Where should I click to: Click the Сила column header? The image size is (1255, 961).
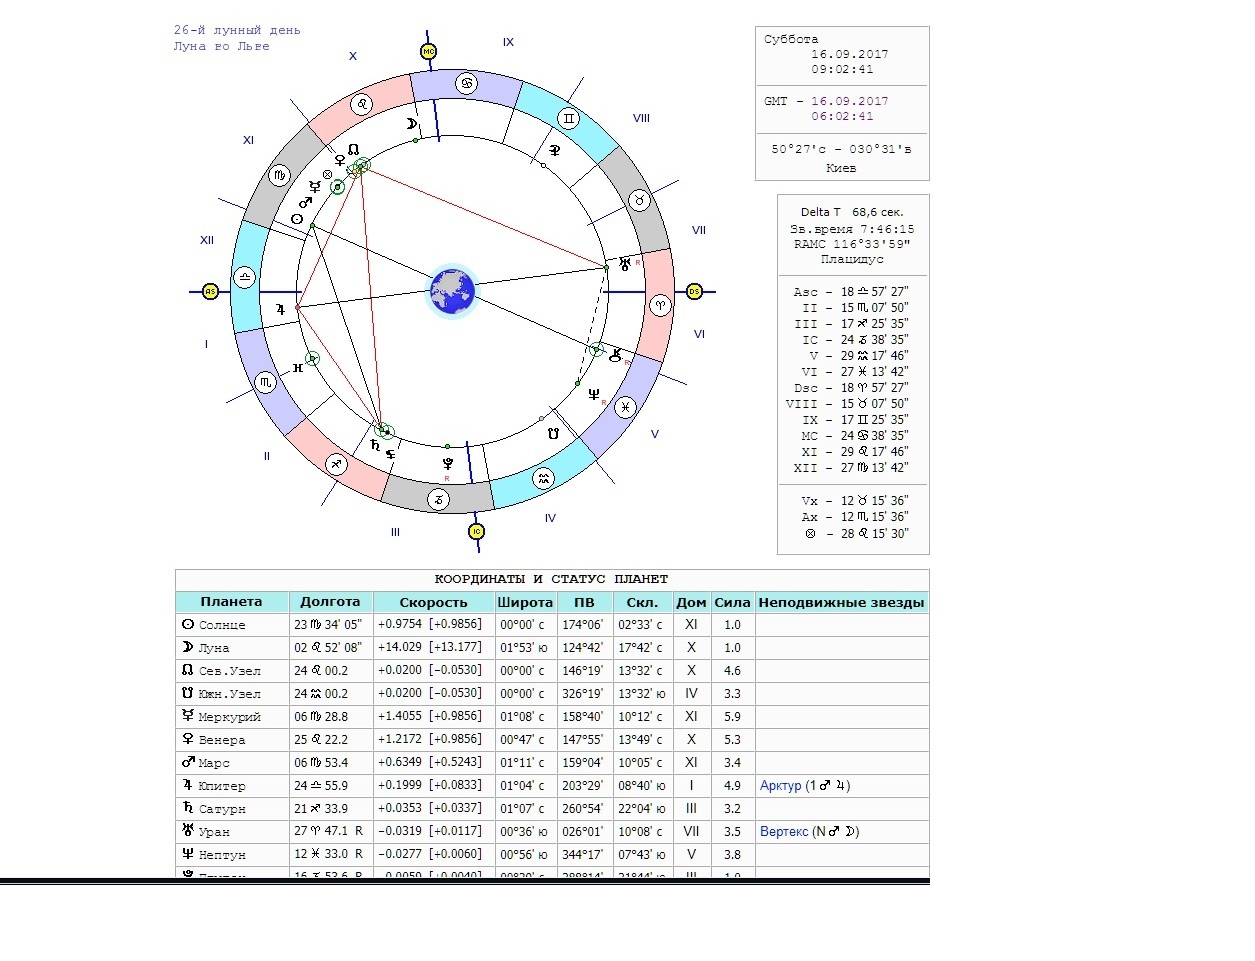click(733, 602)
